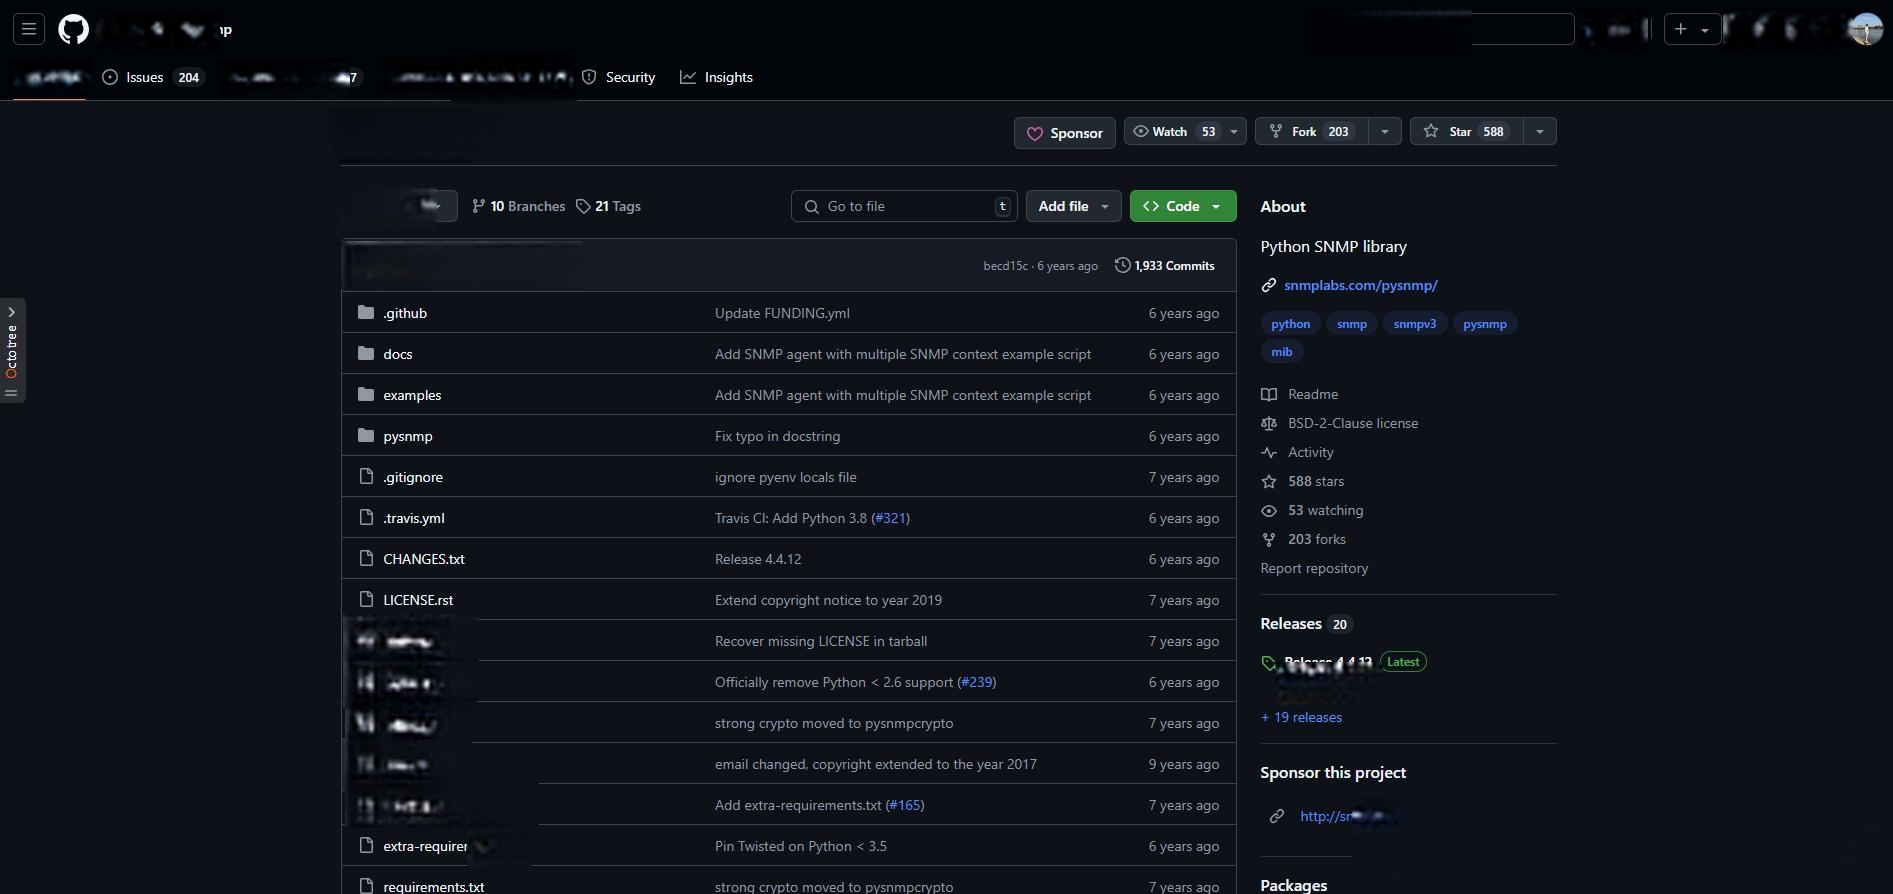
Task: Open the requirements.txt file
Action: [433, 887]
